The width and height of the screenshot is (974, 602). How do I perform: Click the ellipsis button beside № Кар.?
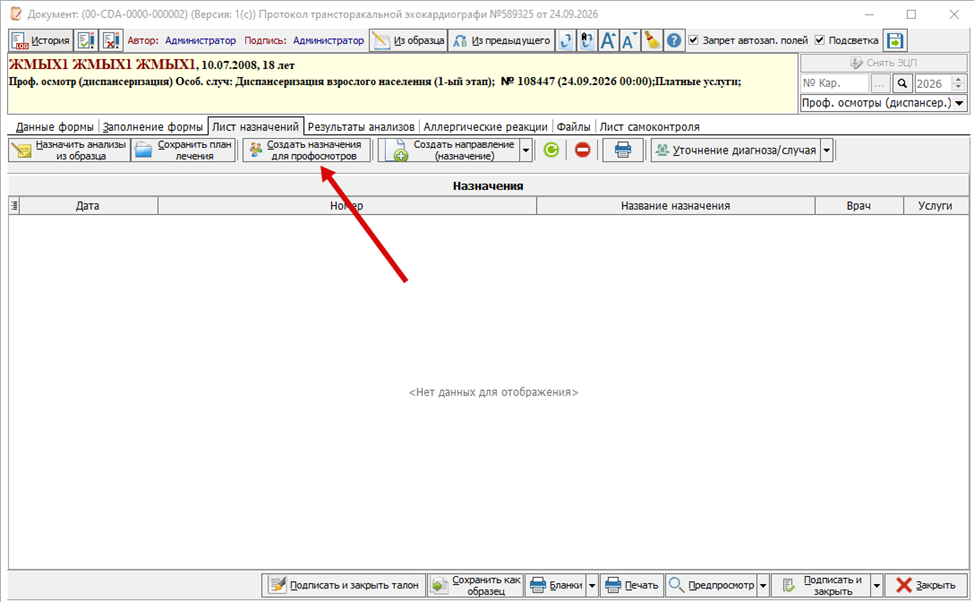coord(880,83)
